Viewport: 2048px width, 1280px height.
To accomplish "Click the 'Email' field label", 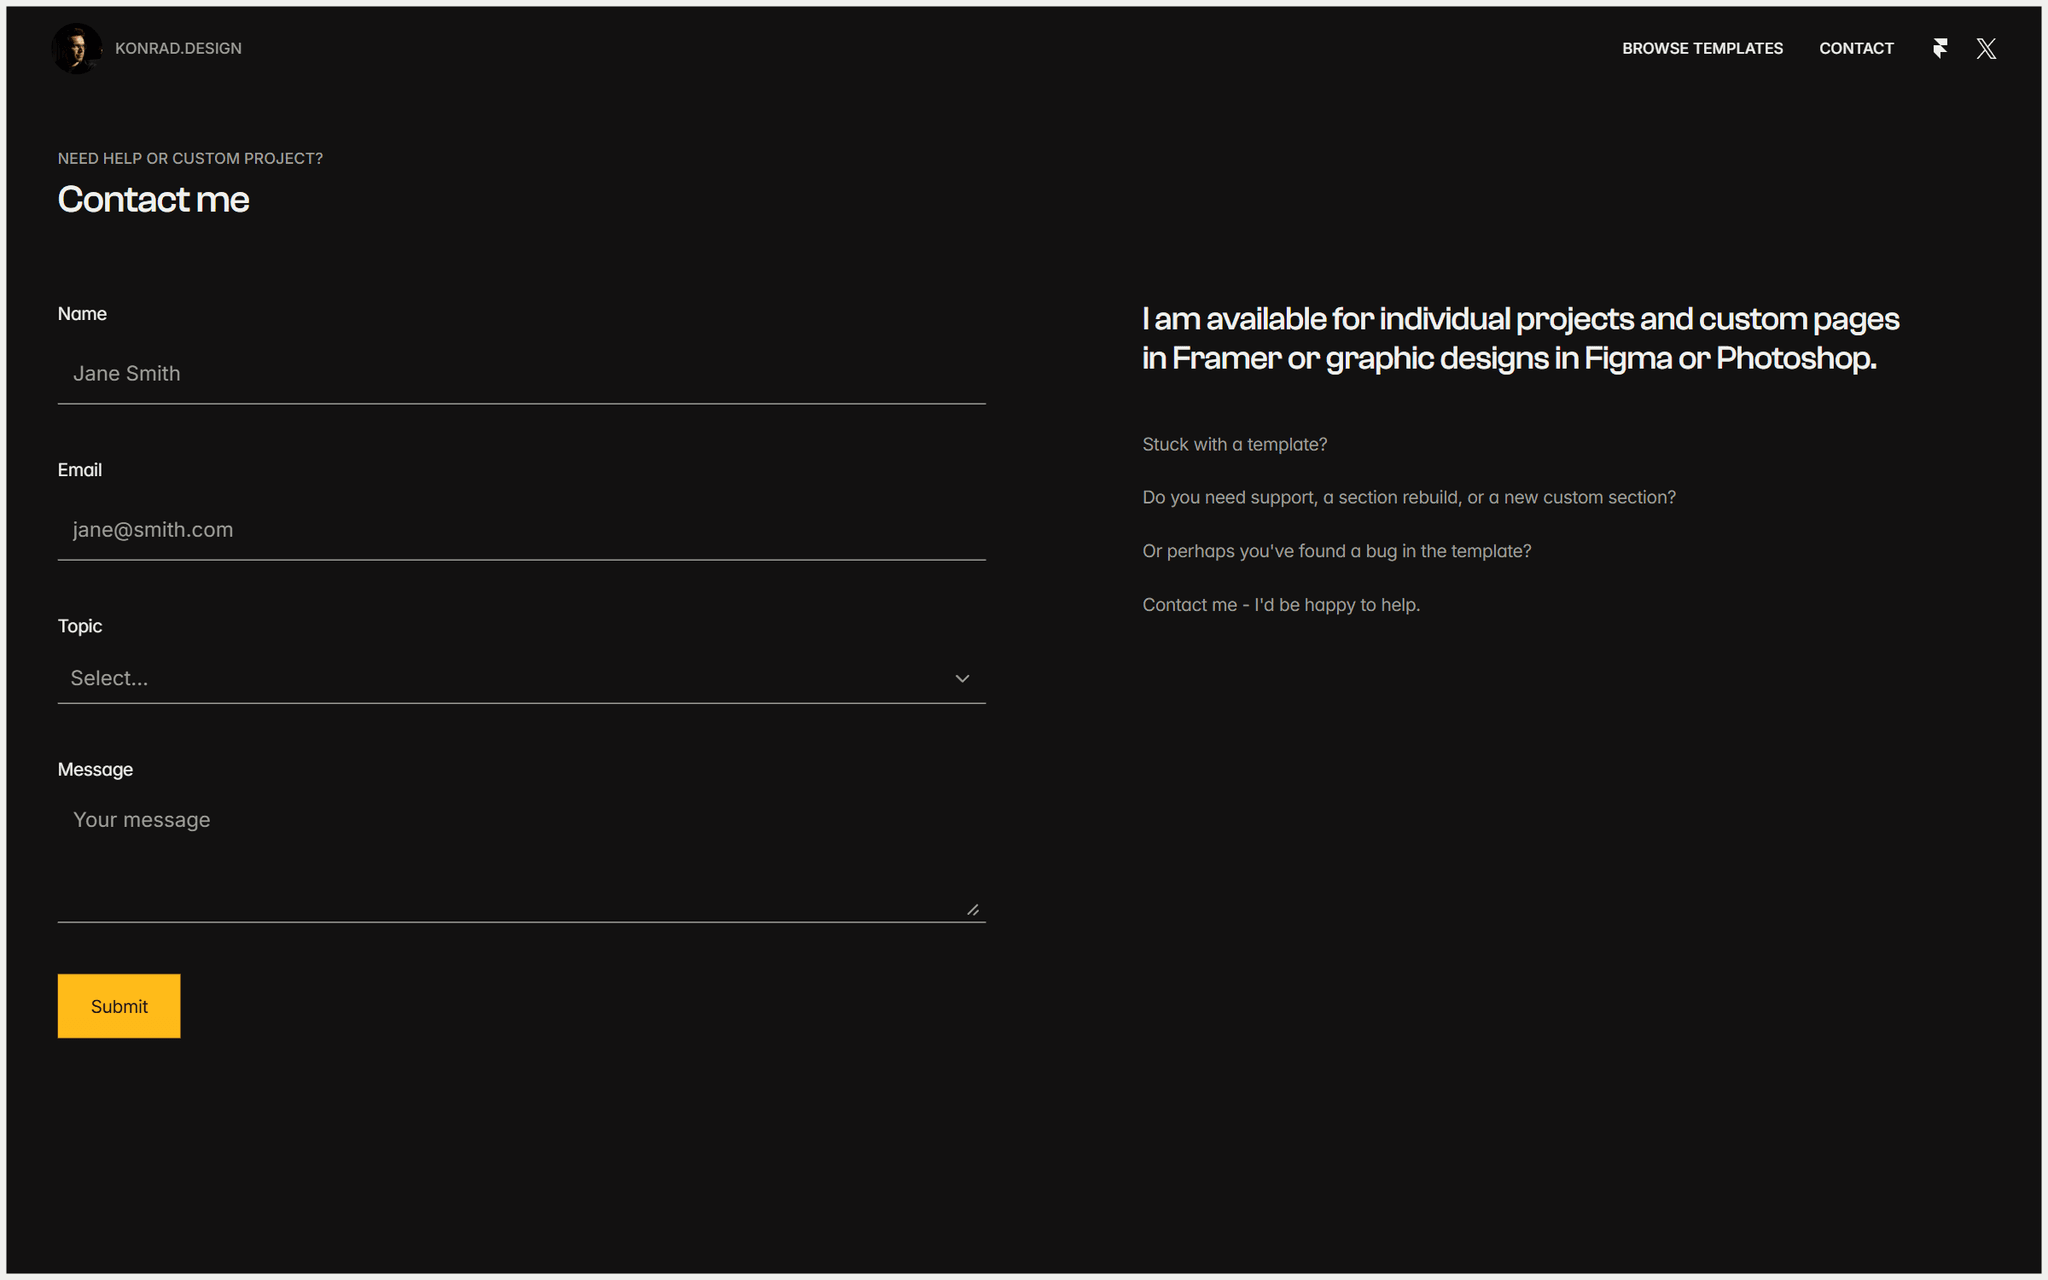I will (x=80, y=470).
